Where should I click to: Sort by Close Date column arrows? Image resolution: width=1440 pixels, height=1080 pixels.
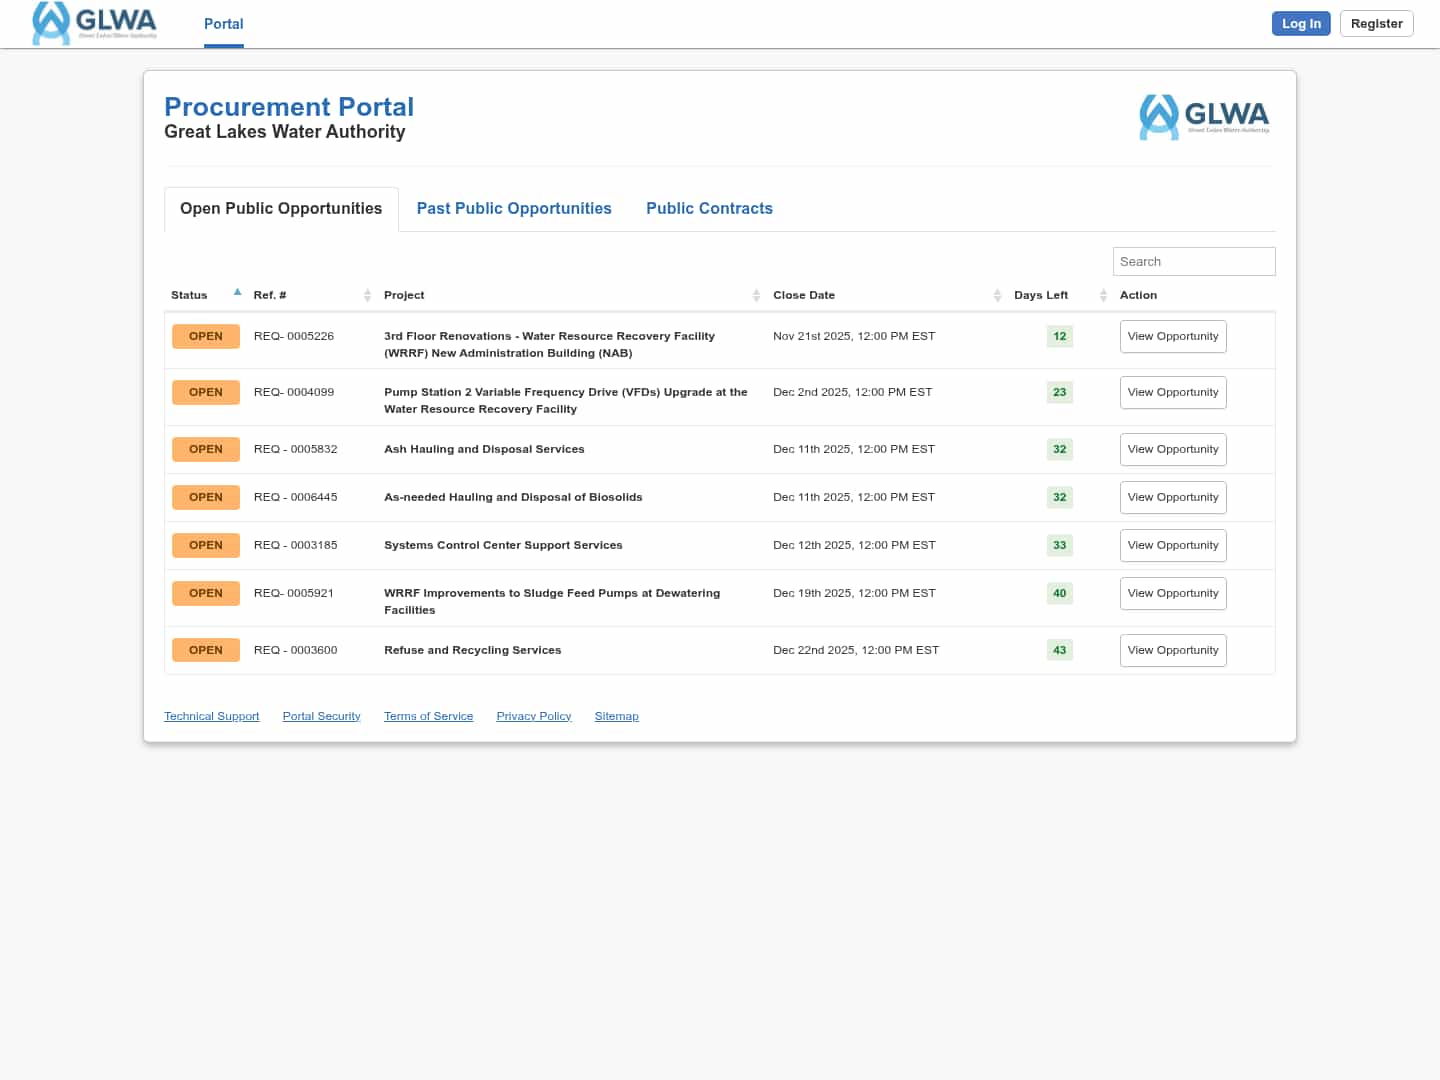point(997,295)
